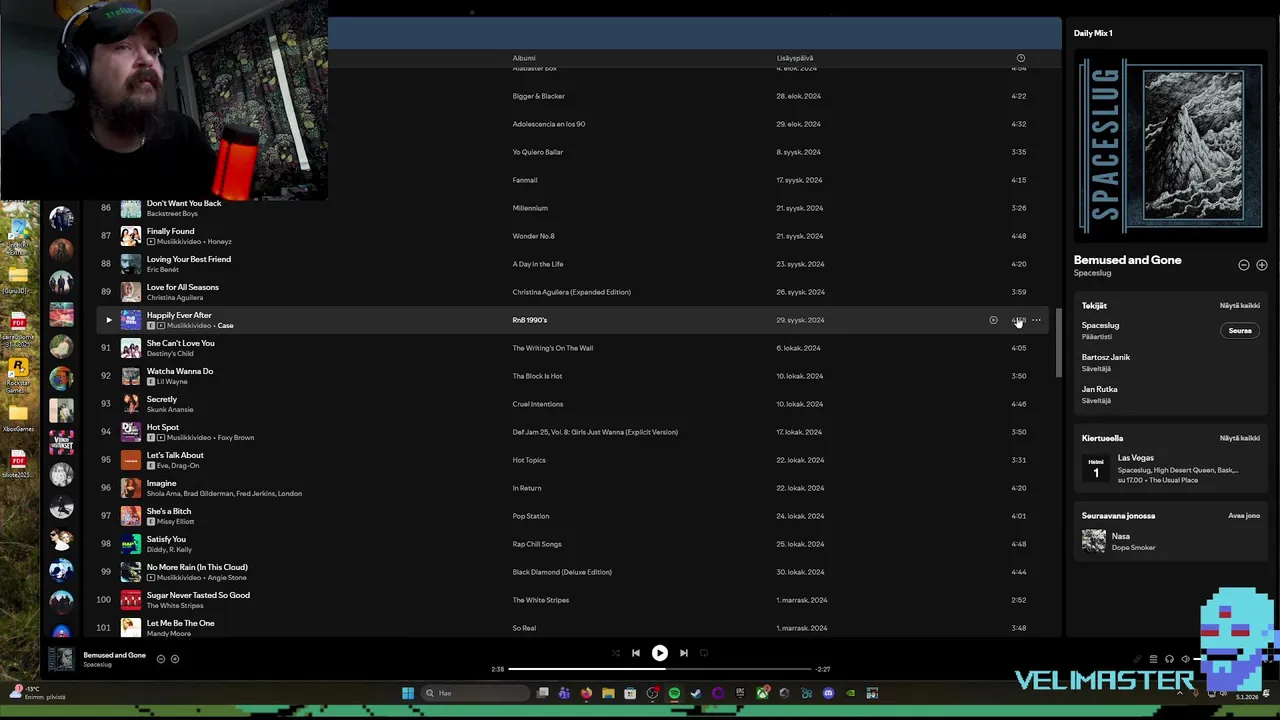This screenshot has height=720, width=1280.
Task: Open more options for Happily Ever After
Action: [x=1036, y=320]
